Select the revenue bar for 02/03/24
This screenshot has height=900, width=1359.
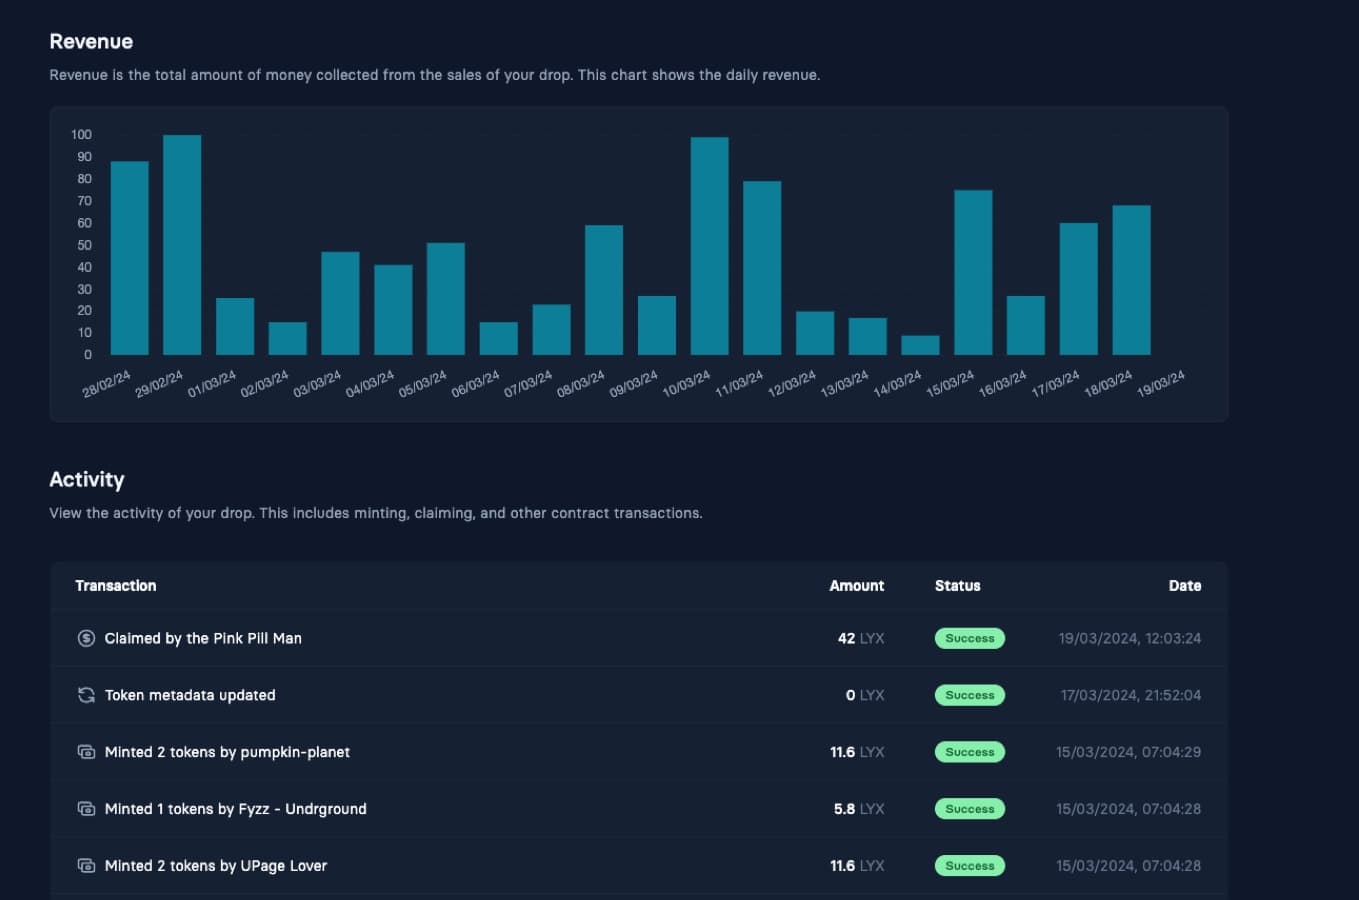(x=288, y=339)
